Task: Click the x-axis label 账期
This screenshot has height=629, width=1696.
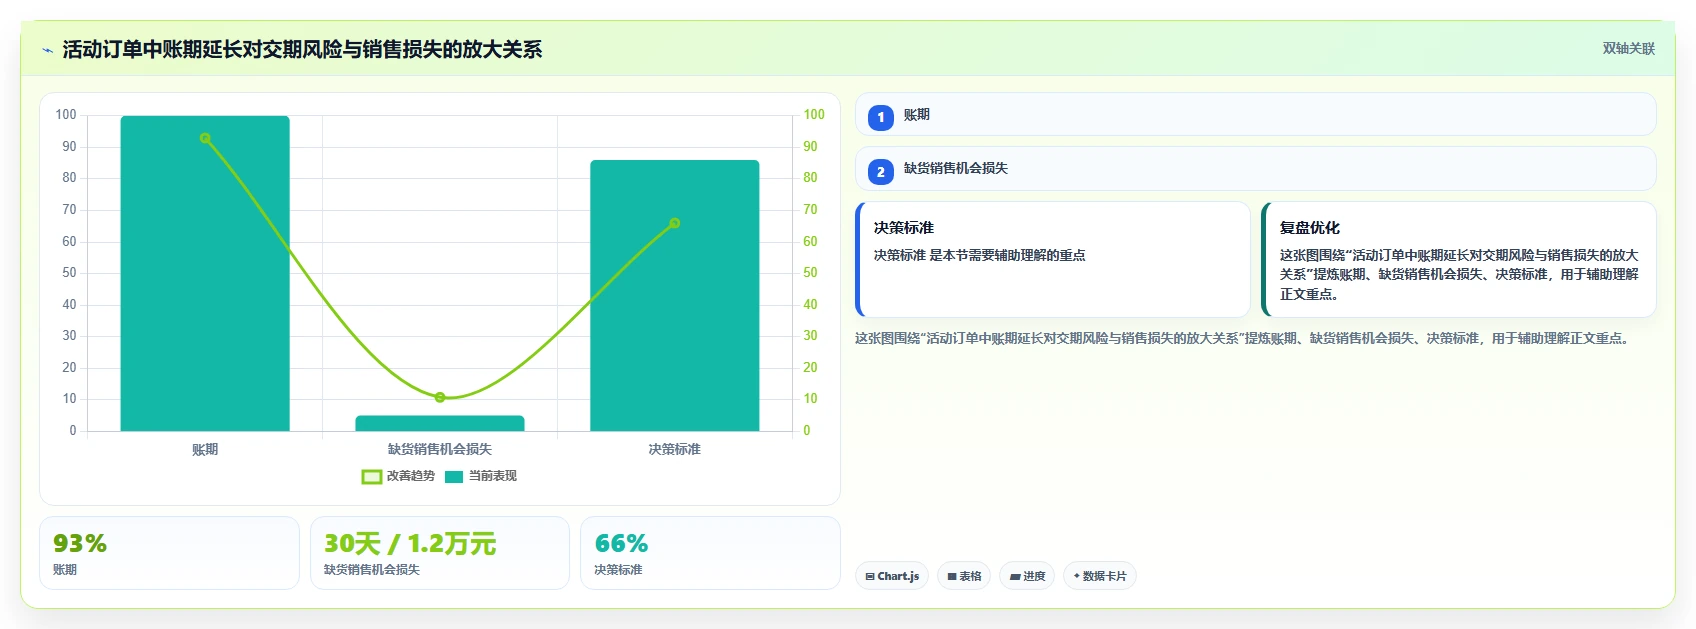Action: (205, 450)
